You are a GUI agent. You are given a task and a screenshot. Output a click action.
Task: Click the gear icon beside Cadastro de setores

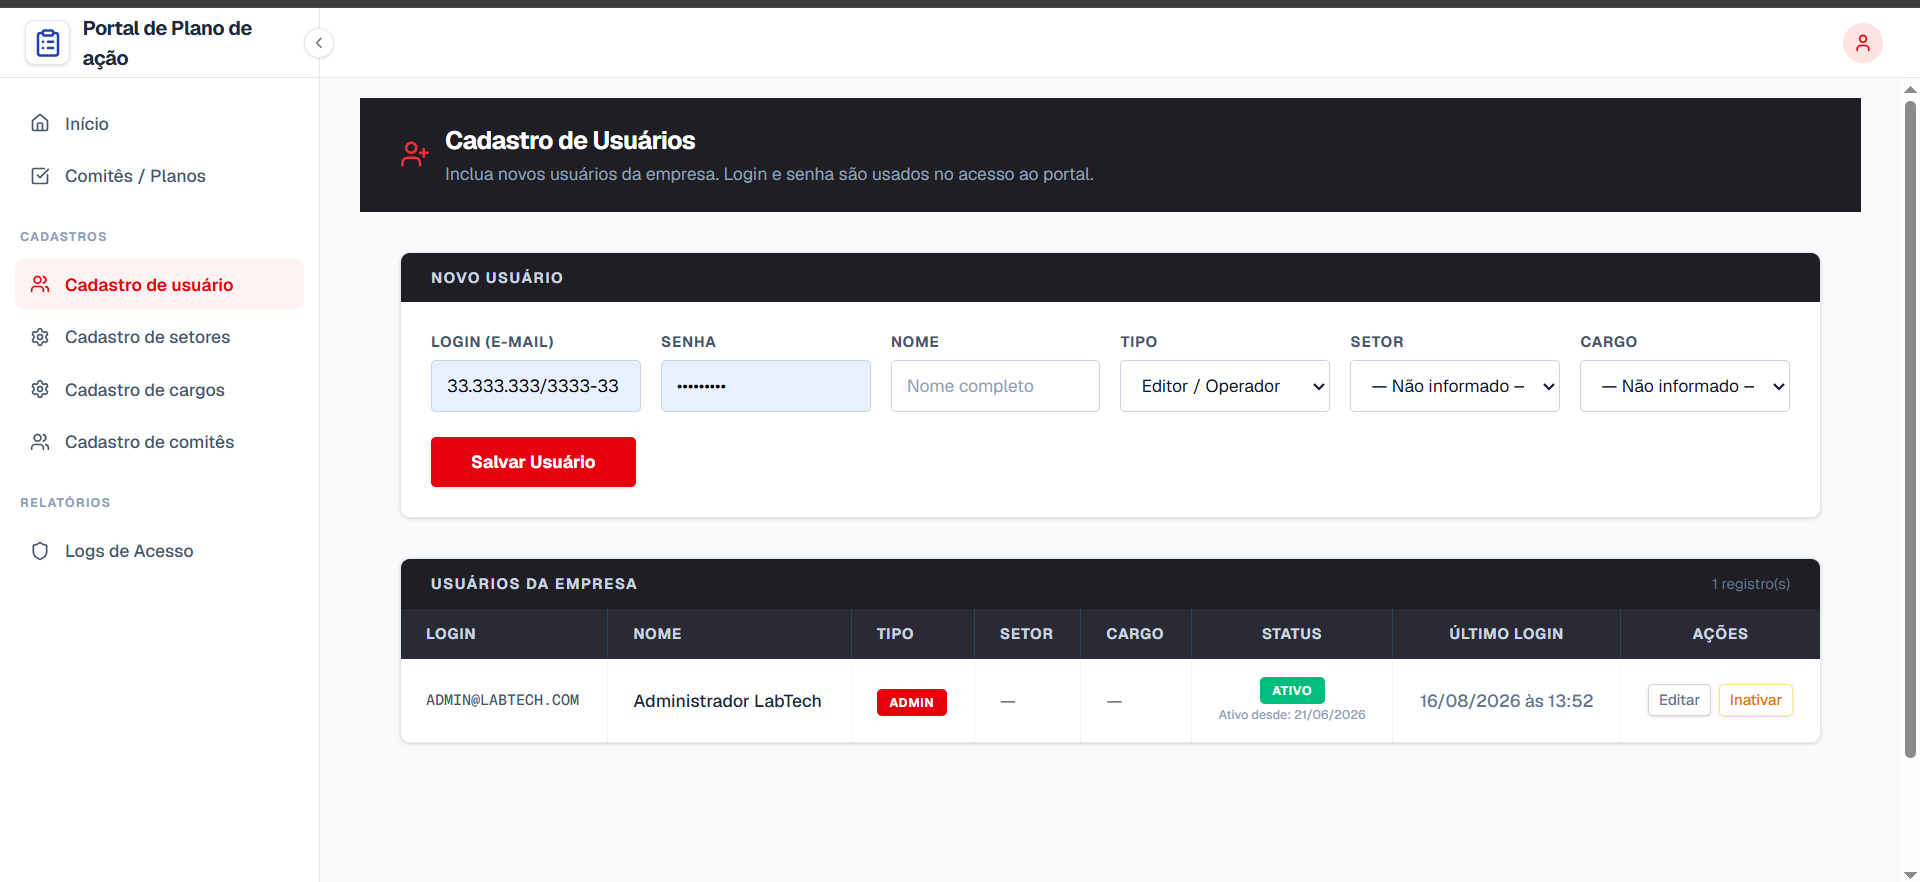(40, 337)
